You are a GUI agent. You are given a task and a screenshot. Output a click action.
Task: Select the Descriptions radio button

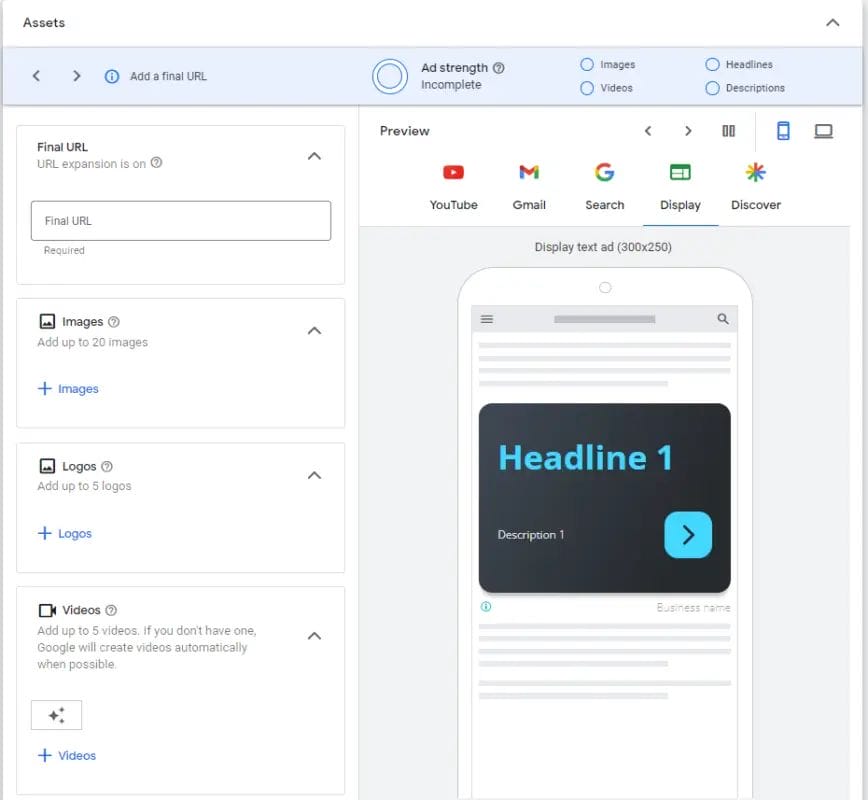[712, 87]
